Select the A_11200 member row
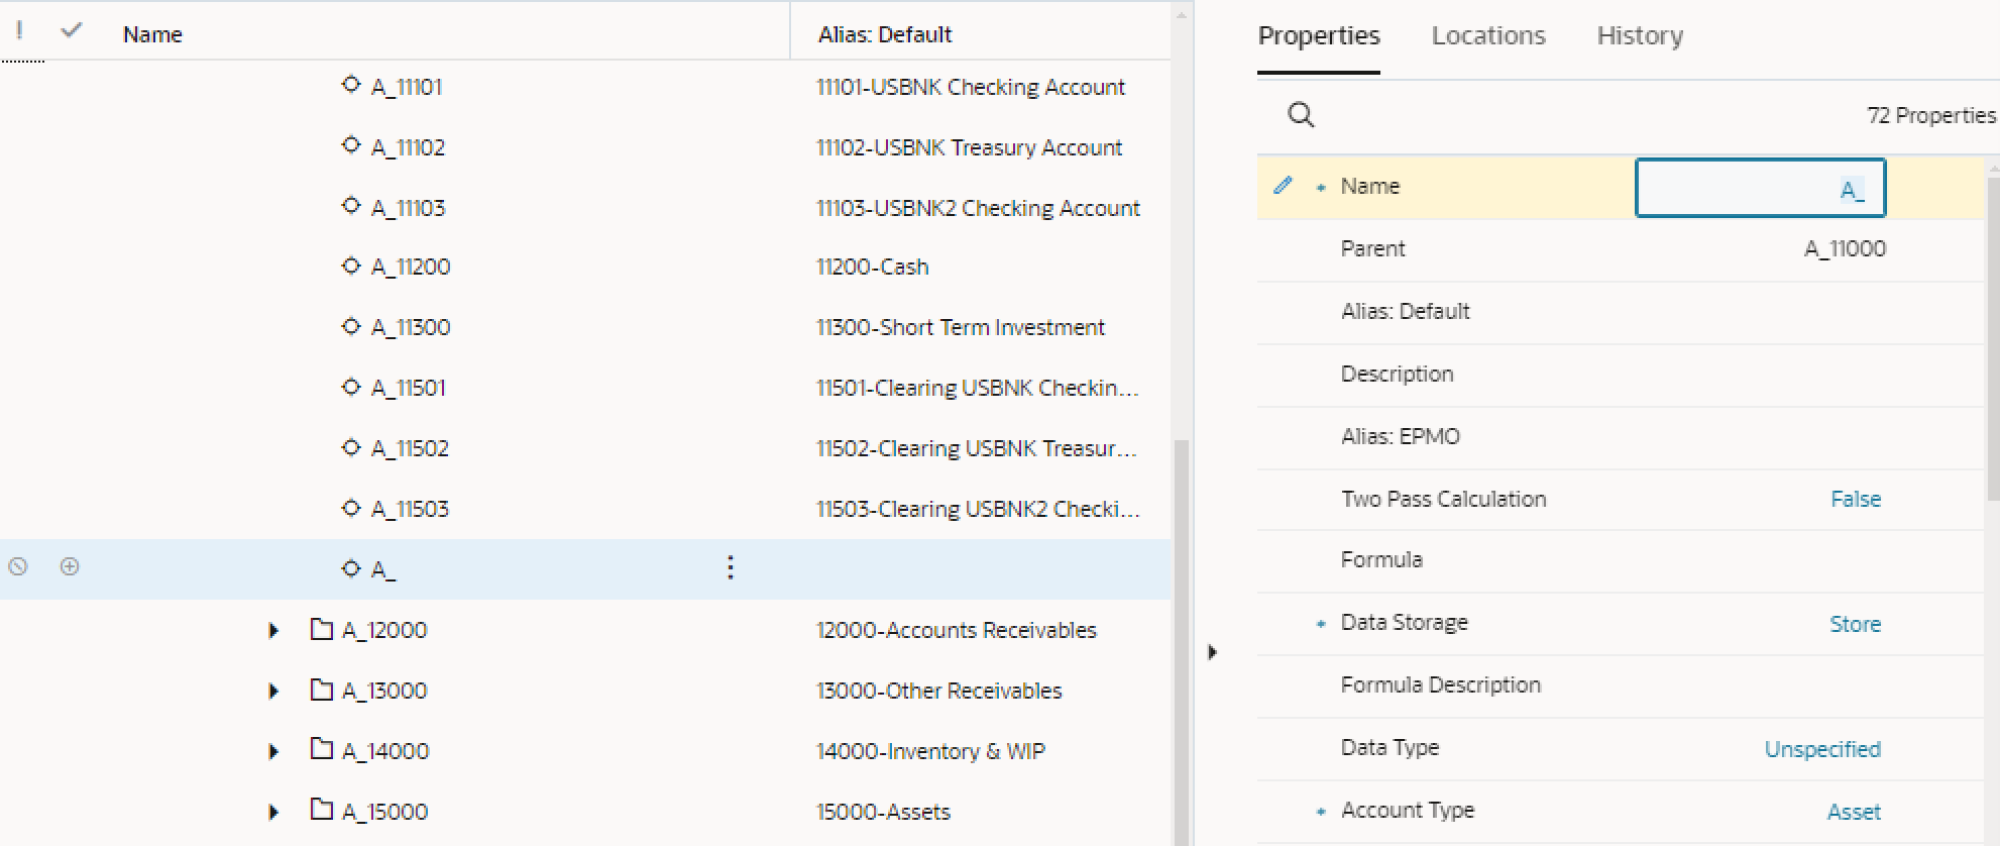The image size is (2000, 846). pyautogui.click(x=585, y=267)
